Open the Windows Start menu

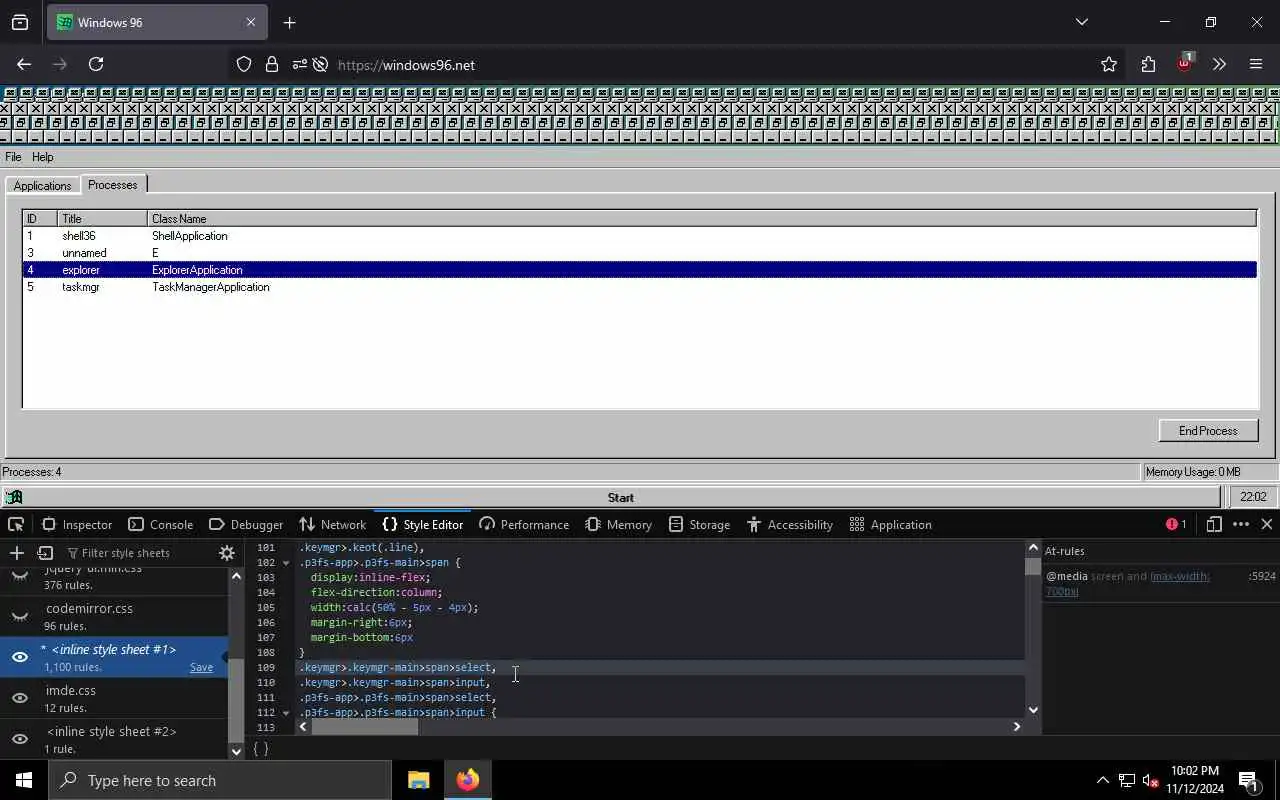coord(24,780)
